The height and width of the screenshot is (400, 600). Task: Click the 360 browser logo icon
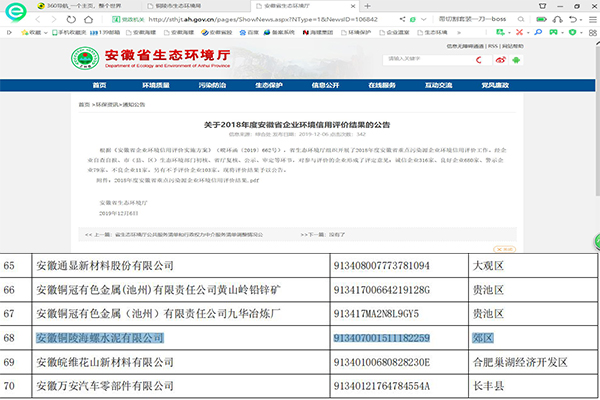pos(16,11)
